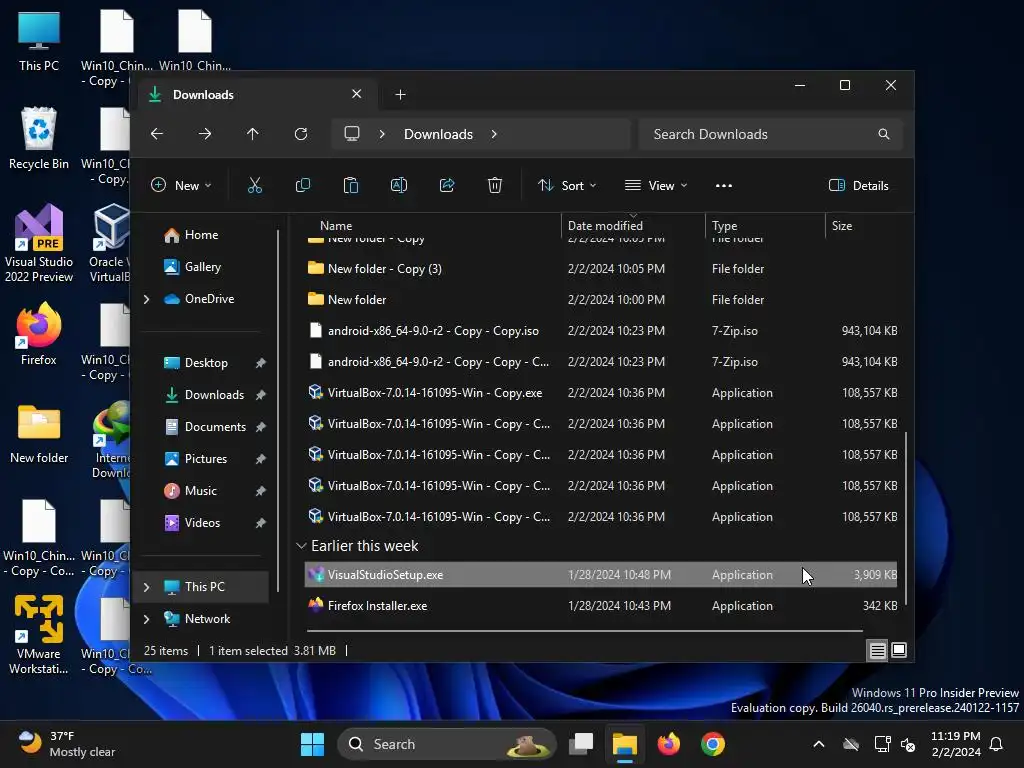Click the Share icon in toolbar

(447, 185)
